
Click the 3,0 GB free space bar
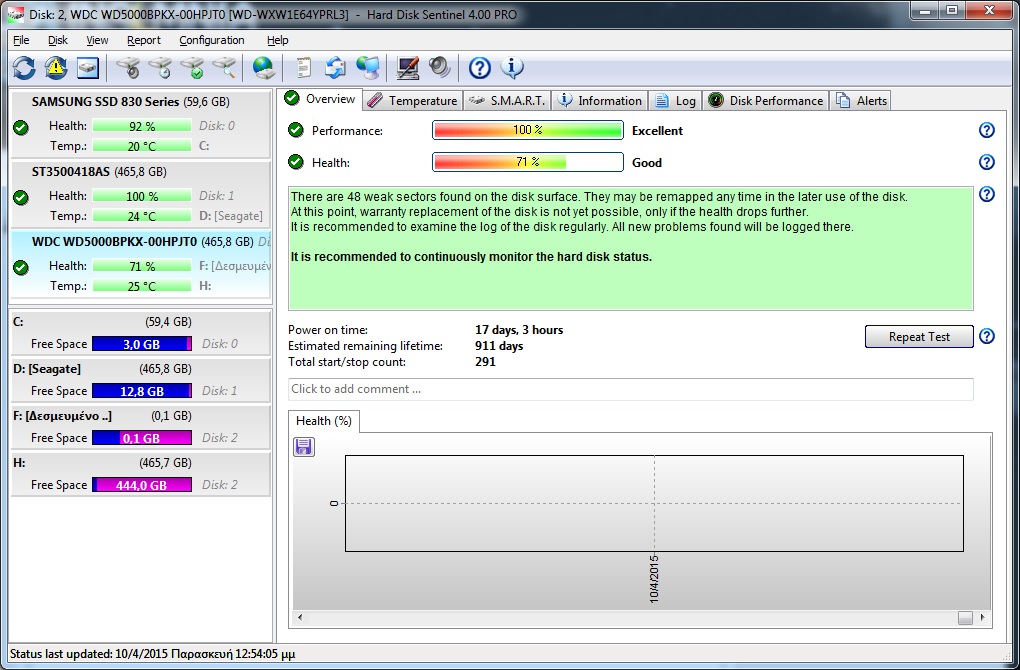142,343
